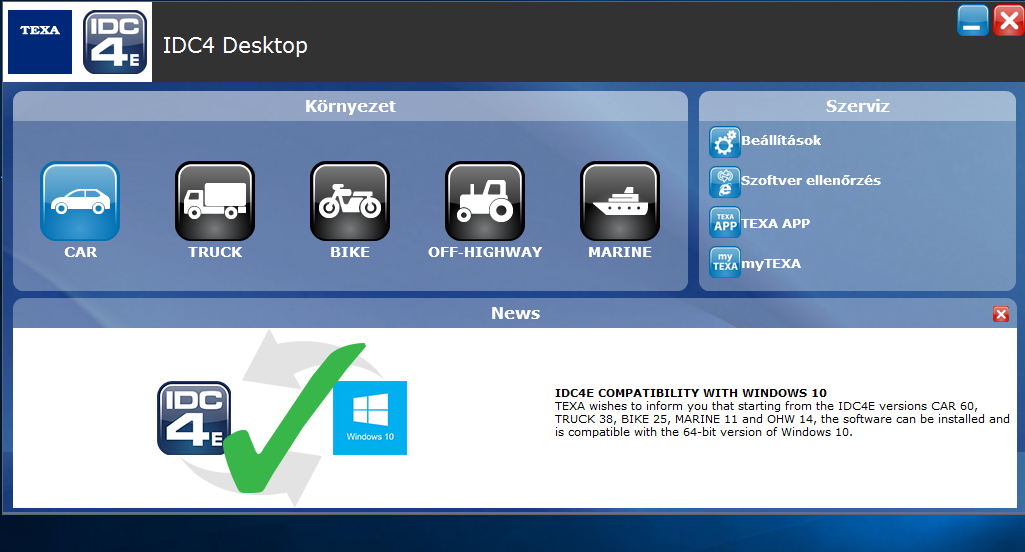Open the TEXA APP icon
The image size is (1025, 552).
[724, 222]
